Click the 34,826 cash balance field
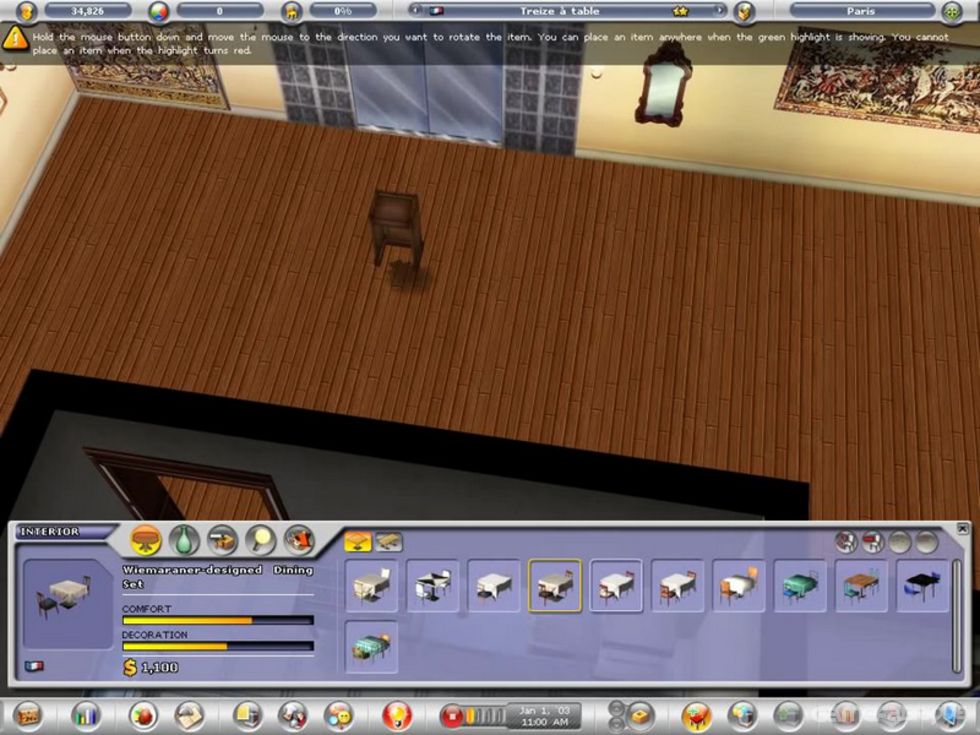This screenshot has height=735, width=980. pyautogui.click(x=88, y=11)
